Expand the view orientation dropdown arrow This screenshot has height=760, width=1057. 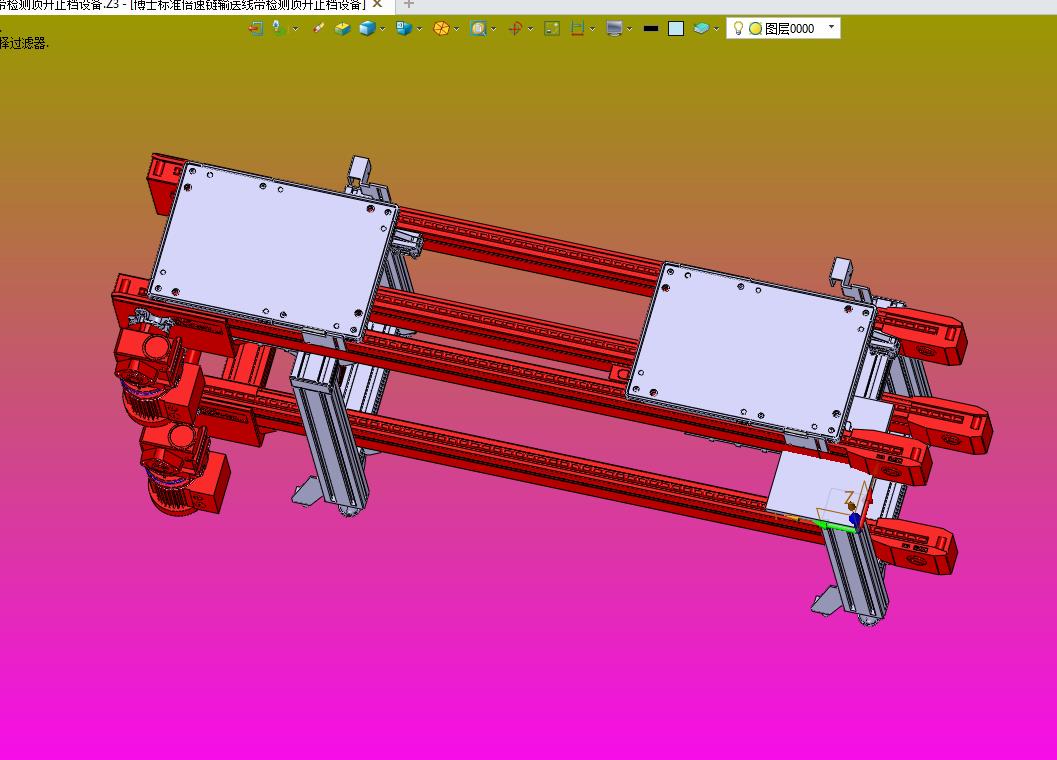pyautogui.click(x=420, y=29)
